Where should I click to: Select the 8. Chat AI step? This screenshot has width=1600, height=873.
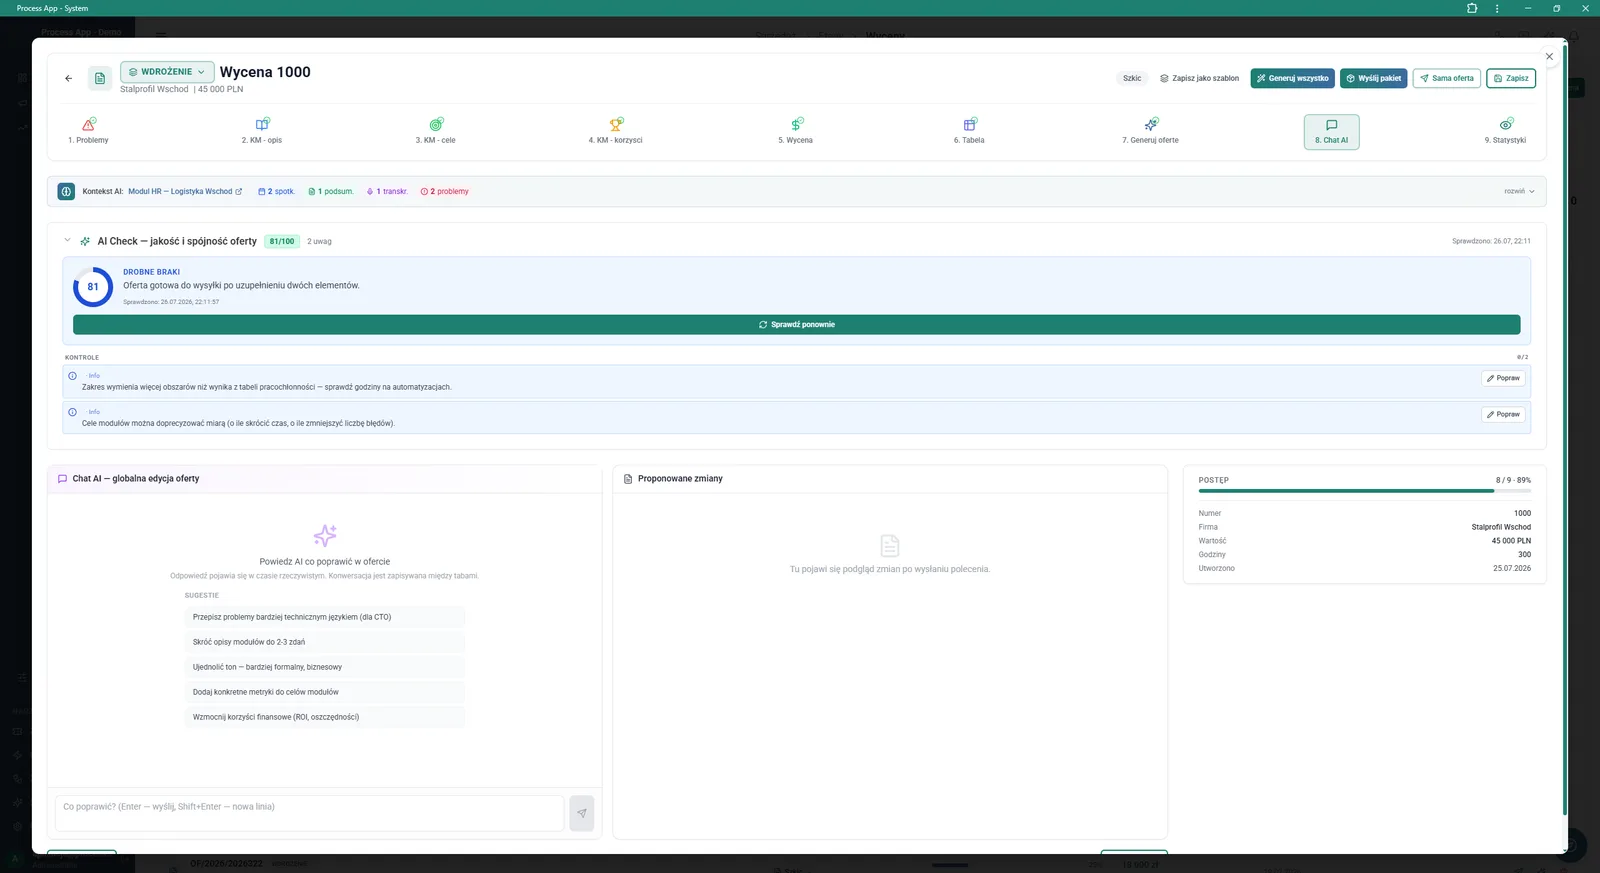[x=1331, y=132]
